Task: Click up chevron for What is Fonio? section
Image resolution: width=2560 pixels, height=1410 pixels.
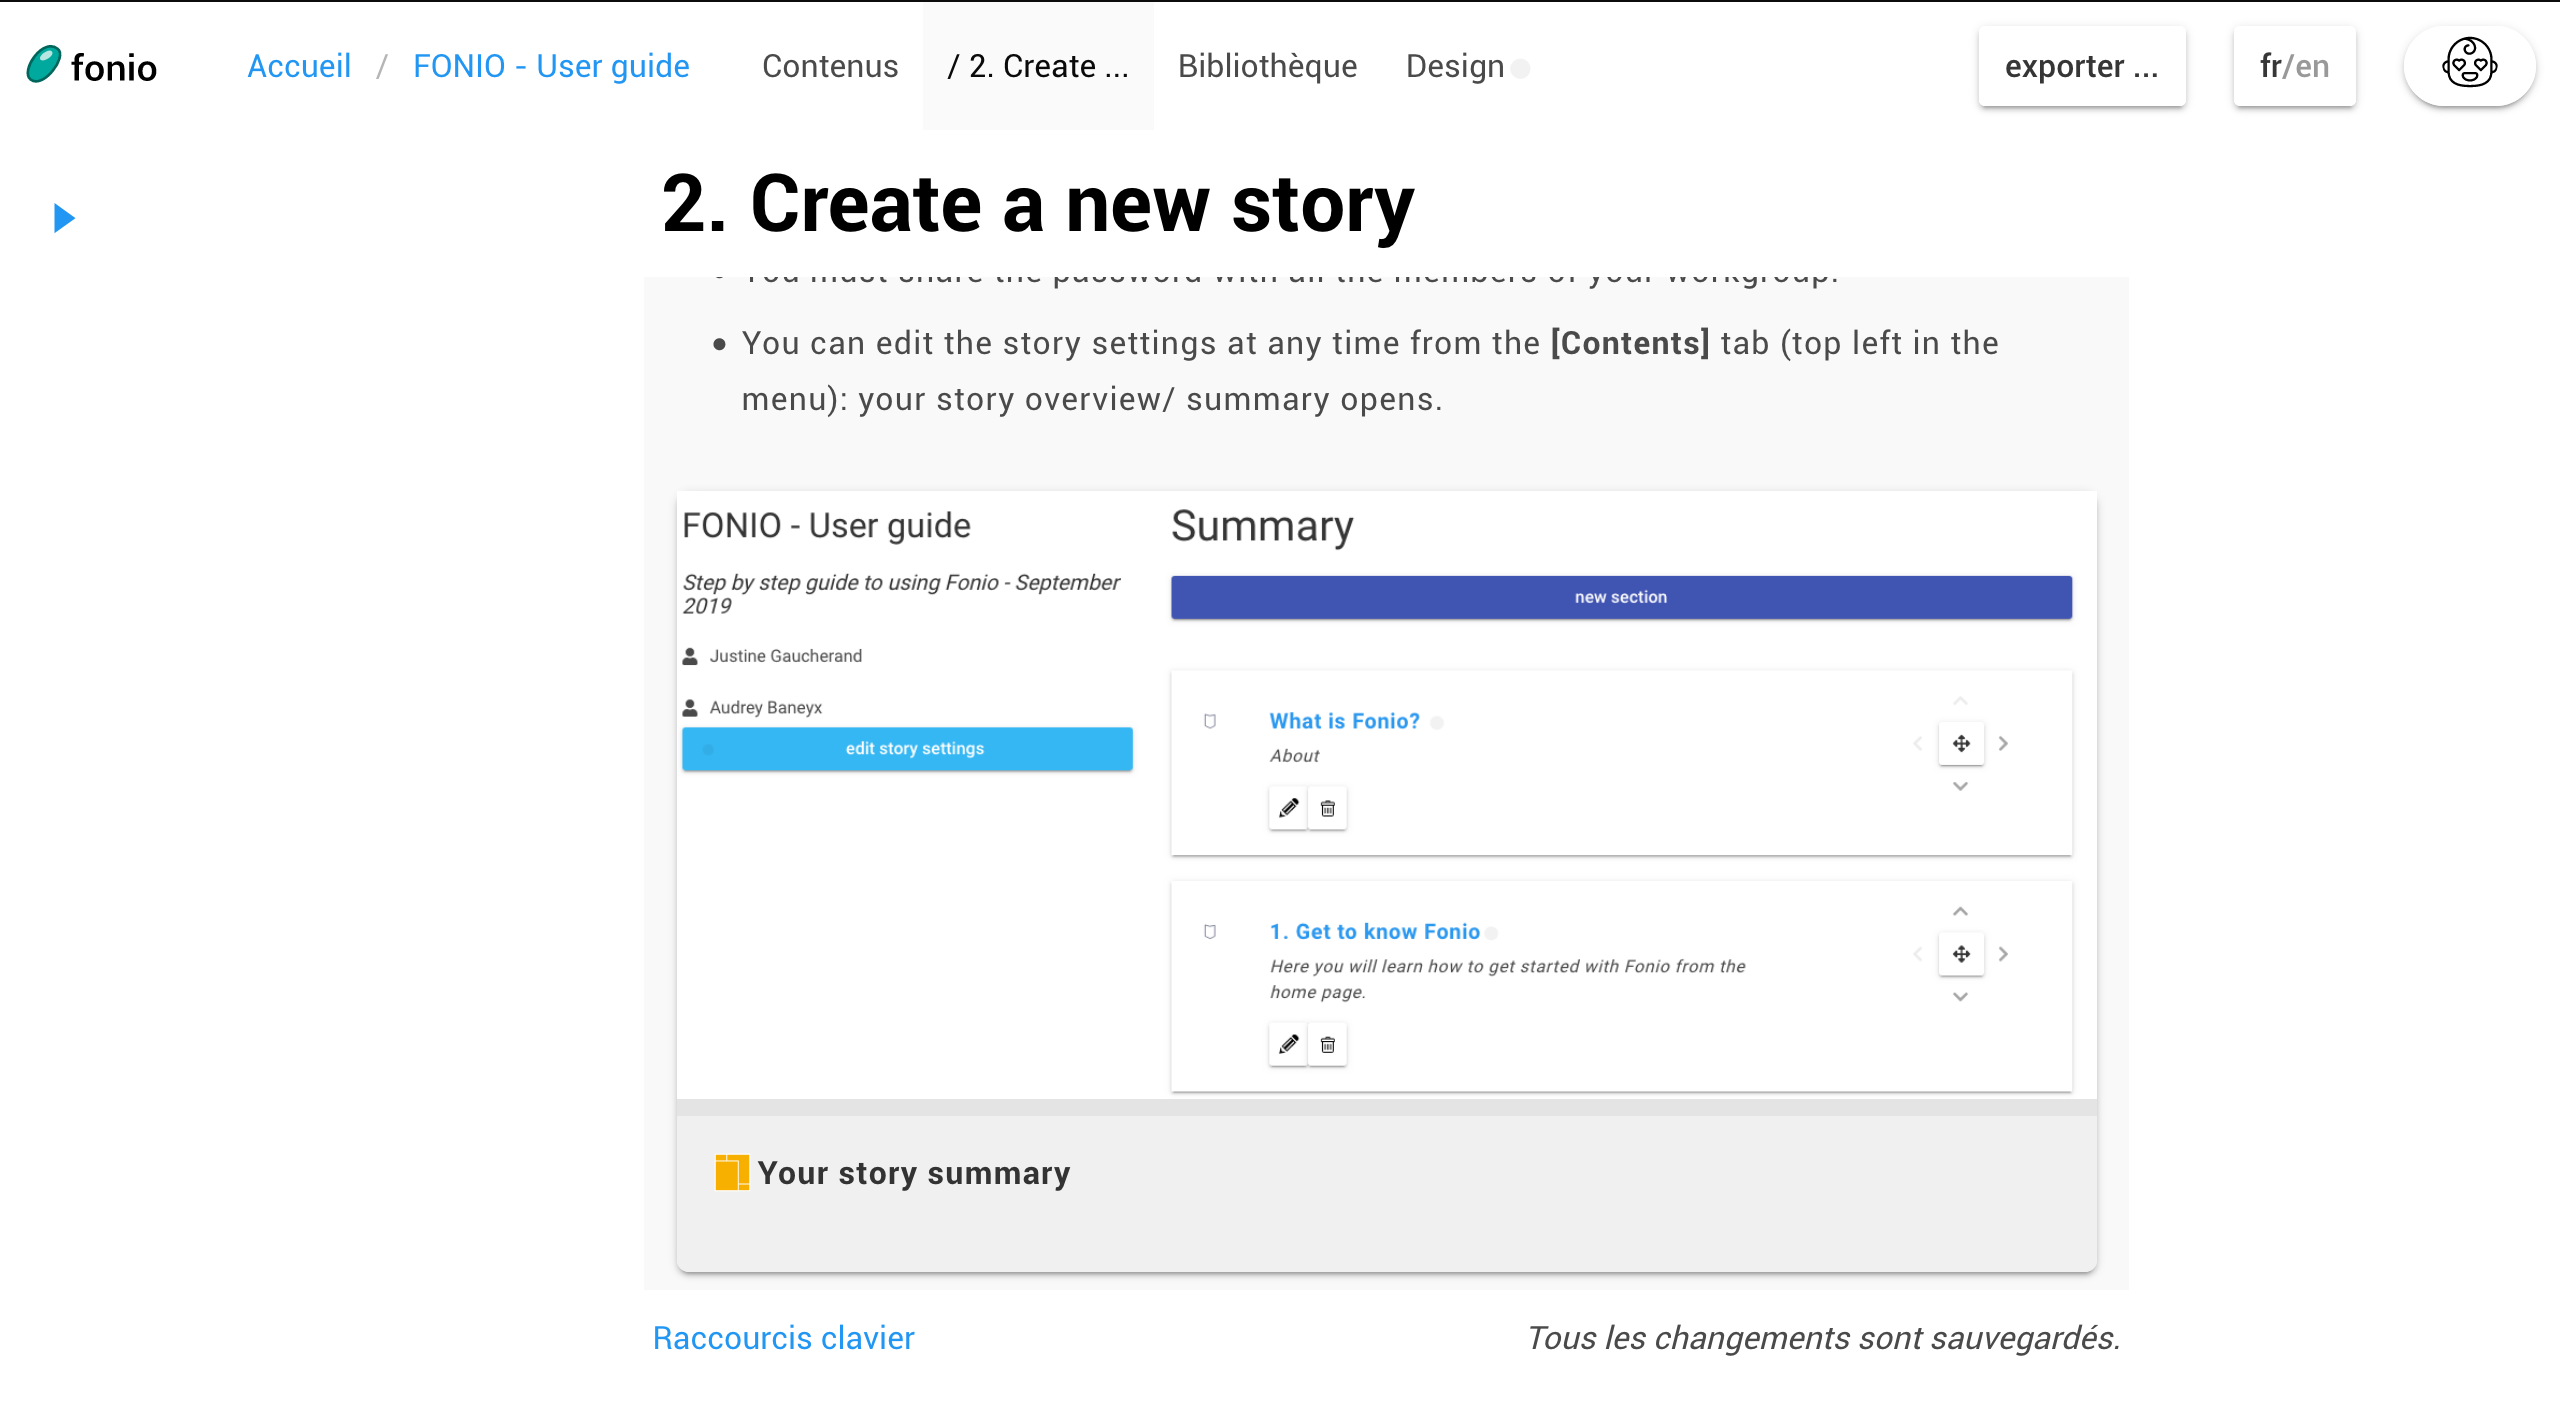Action: pyautogui.click(x=1961, y=701)
